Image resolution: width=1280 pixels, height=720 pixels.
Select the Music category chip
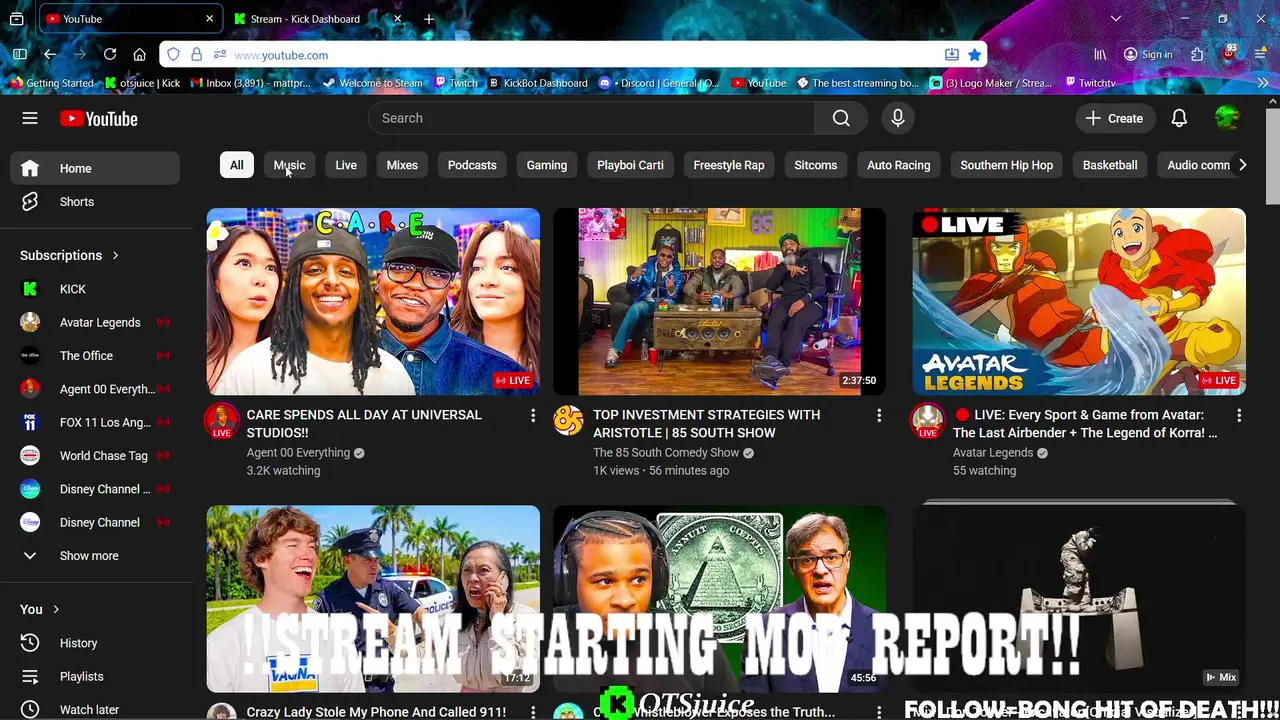coord(289,165)
